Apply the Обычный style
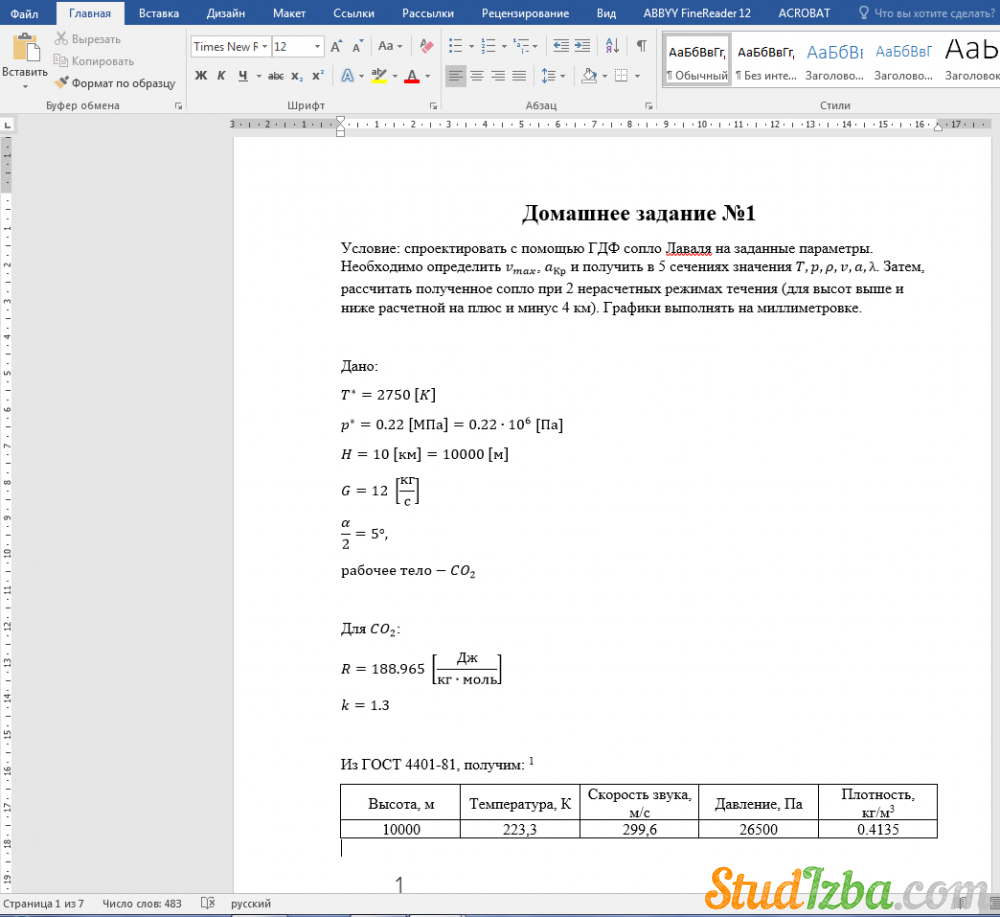Viewport: 1000px width, 917px height. 697,60
